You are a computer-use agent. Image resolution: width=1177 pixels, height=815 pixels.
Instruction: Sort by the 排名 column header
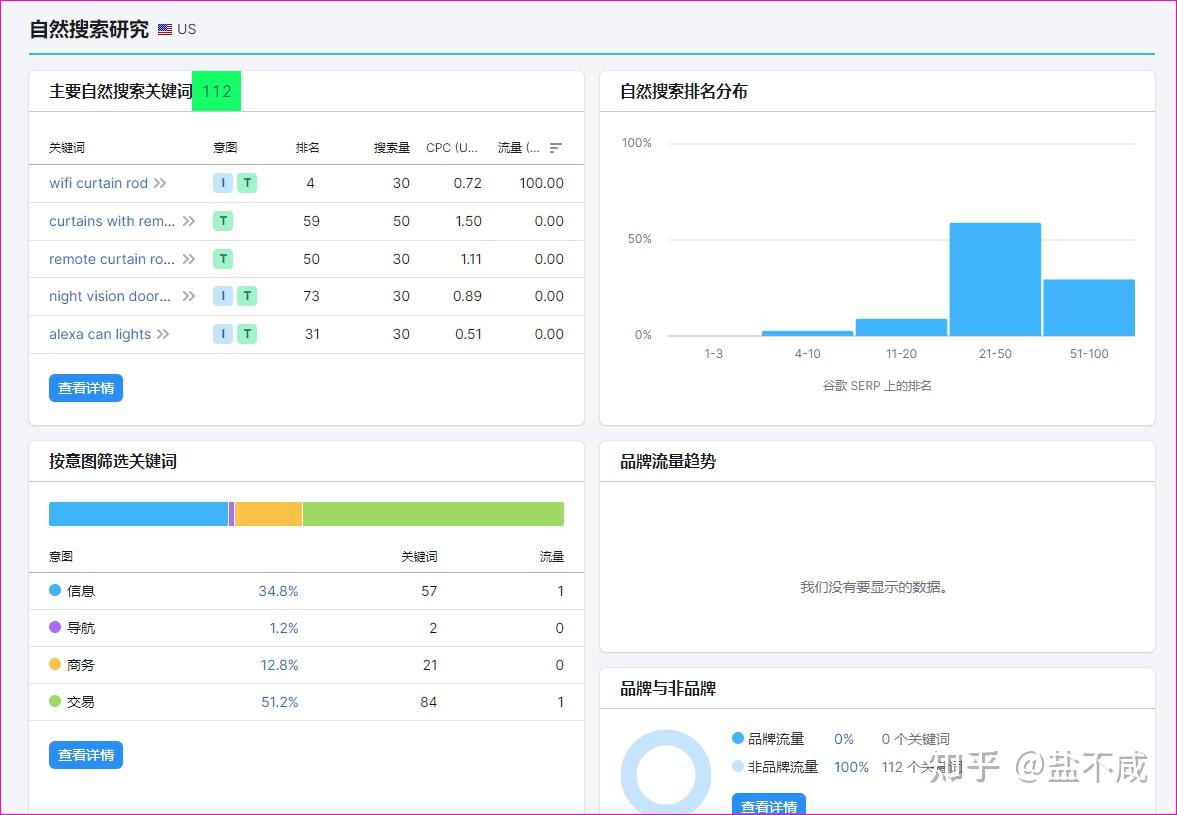[x=308, y=148]
